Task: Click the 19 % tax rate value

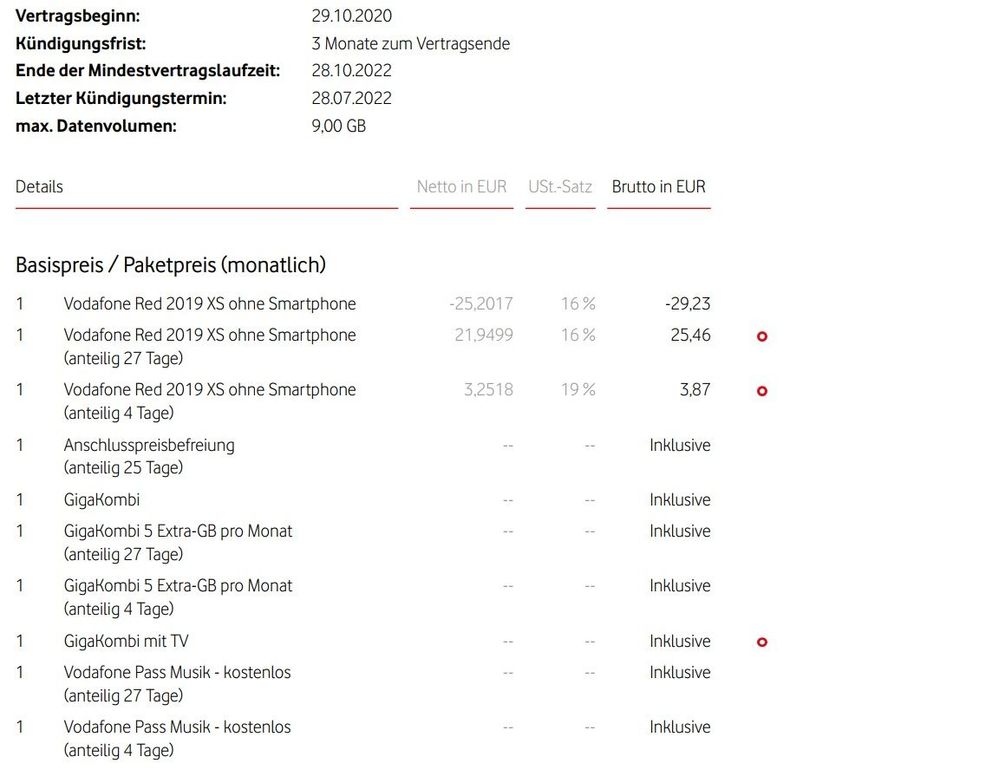Action: point(577,390)
